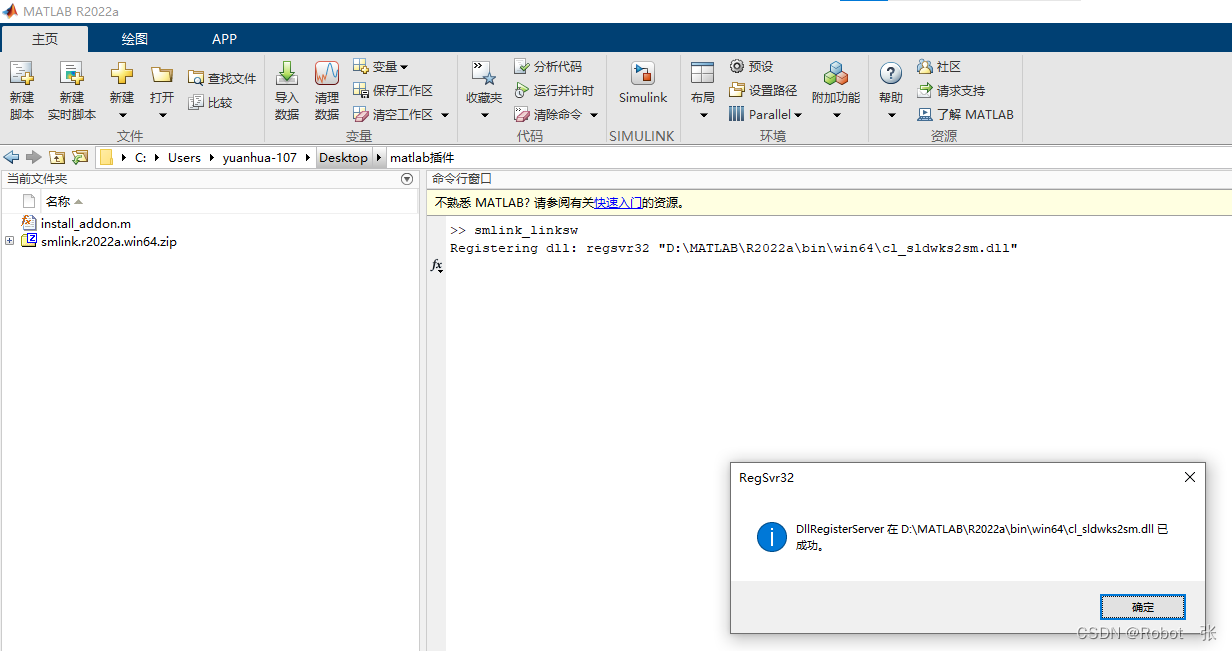Click the Compare (比较) tool

[x=210, y=102]
